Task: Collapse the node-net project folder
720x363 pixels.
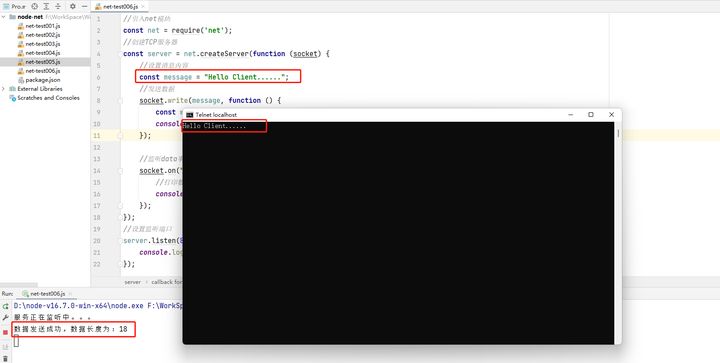Action: 4,17
